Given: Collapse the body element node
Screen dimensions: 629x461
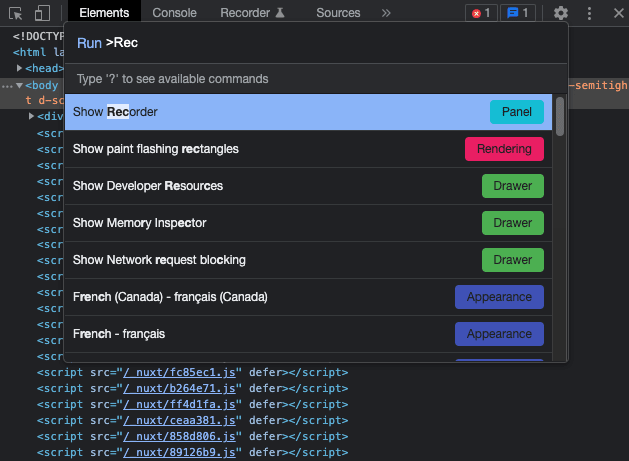Looking at the screenshot, I should click(x=19, y=85).
